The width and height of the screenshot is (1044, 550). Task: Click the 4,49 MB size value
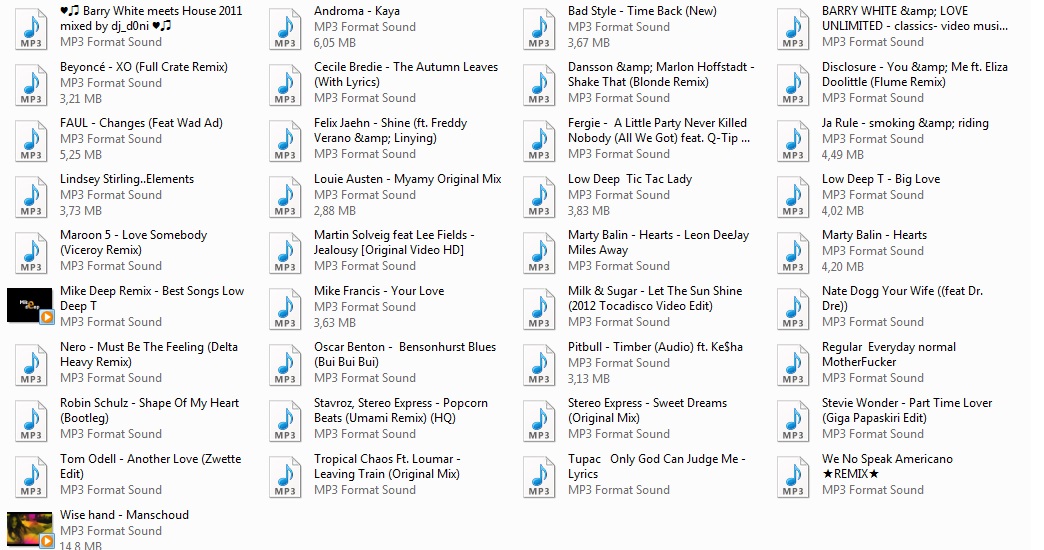pyautogui.click(x=842, y=154)
